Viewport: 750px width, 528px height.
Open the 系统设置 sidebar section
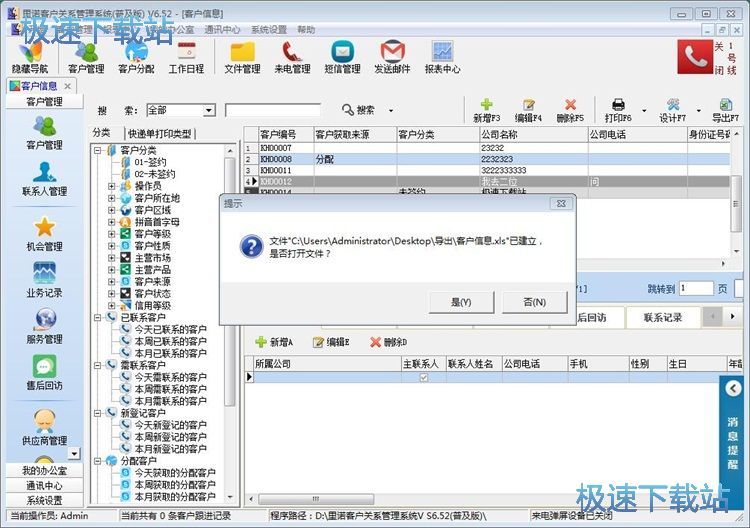click(x=44, y=500)
